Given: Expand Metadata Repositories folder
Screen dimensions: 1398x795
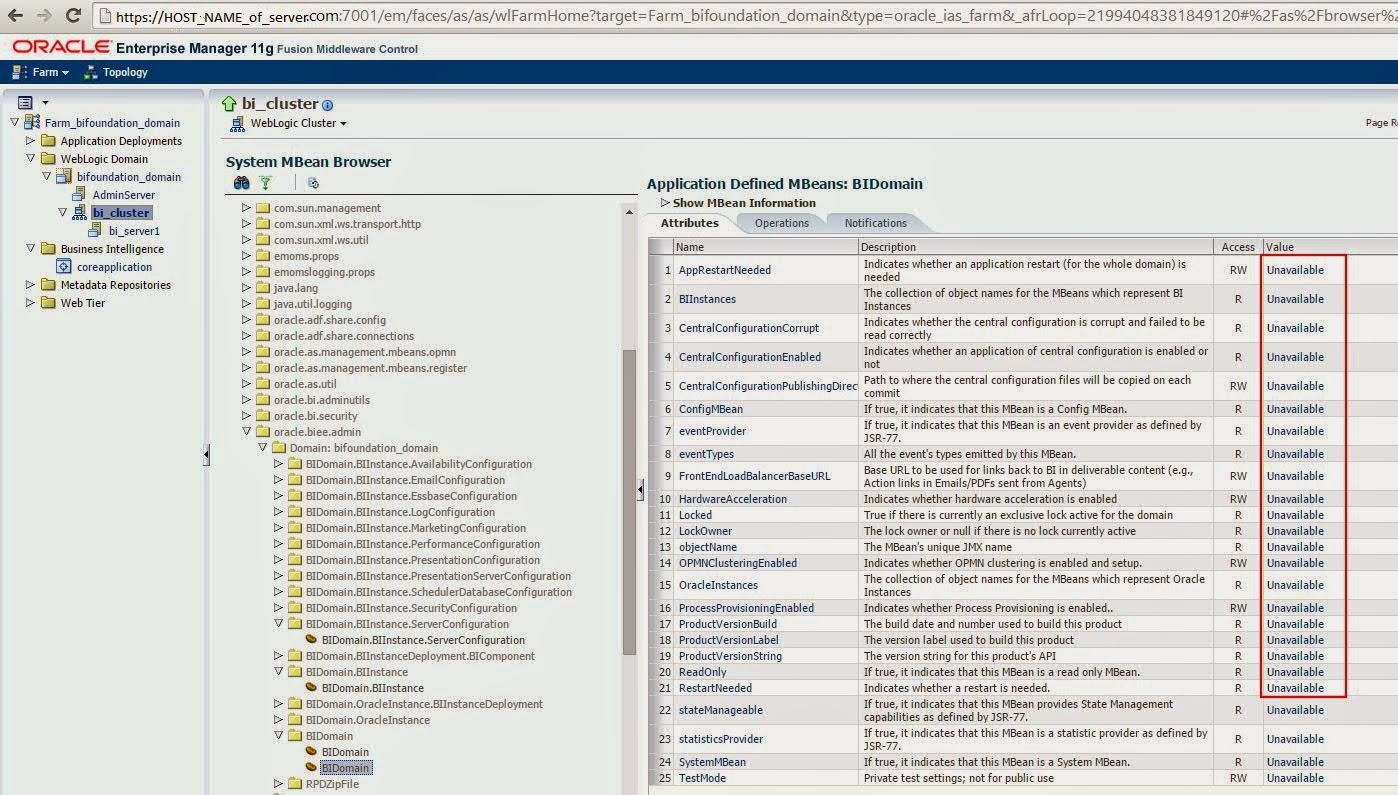Looking at the screenshot, I should pos(30,285).
